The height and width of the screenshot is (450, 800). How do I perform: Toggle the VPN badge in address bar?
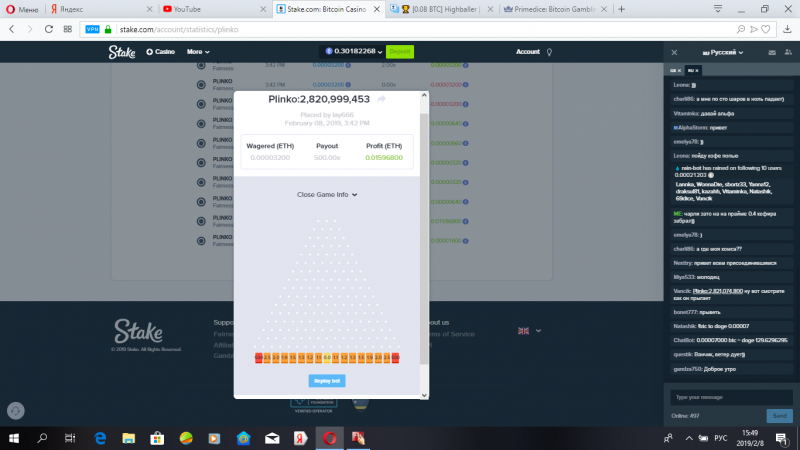coord(92,30)
